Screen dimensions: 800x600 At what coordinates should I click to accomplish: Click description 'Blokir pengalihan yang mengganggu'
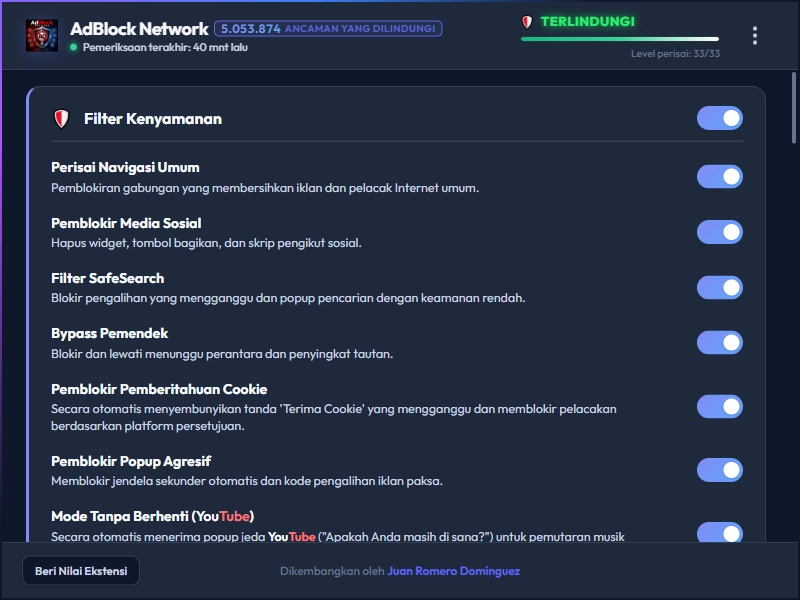point(288,298)
